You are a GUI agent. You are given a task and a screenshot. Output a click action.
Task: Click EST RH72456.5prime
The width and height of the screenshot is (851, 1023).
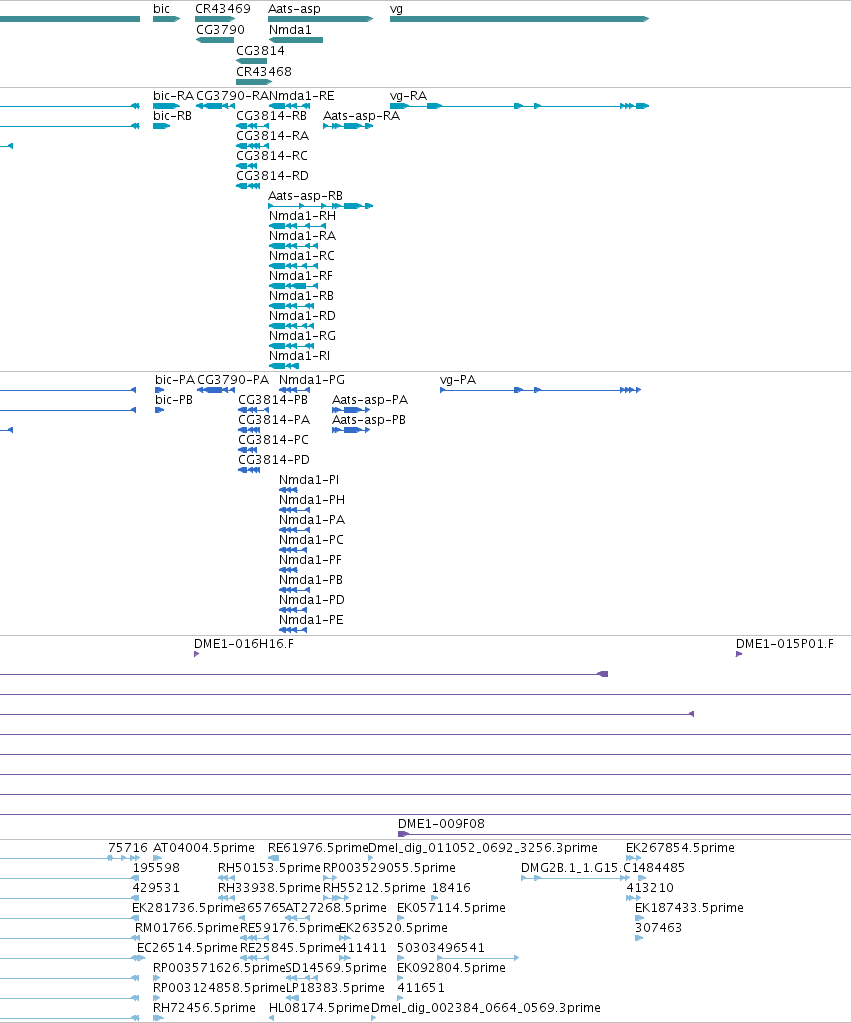[158, 1018]
